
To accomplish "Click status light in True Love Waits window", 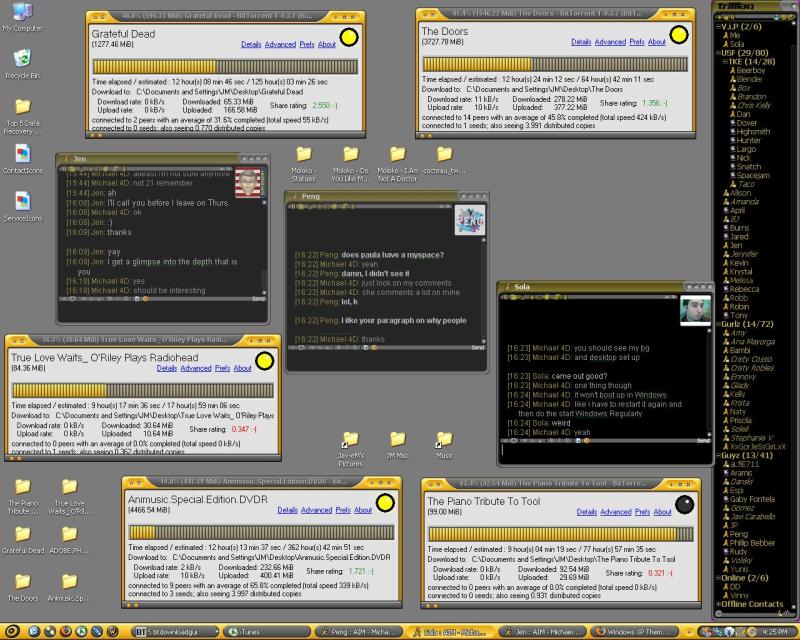I will [x=264, y=361].
